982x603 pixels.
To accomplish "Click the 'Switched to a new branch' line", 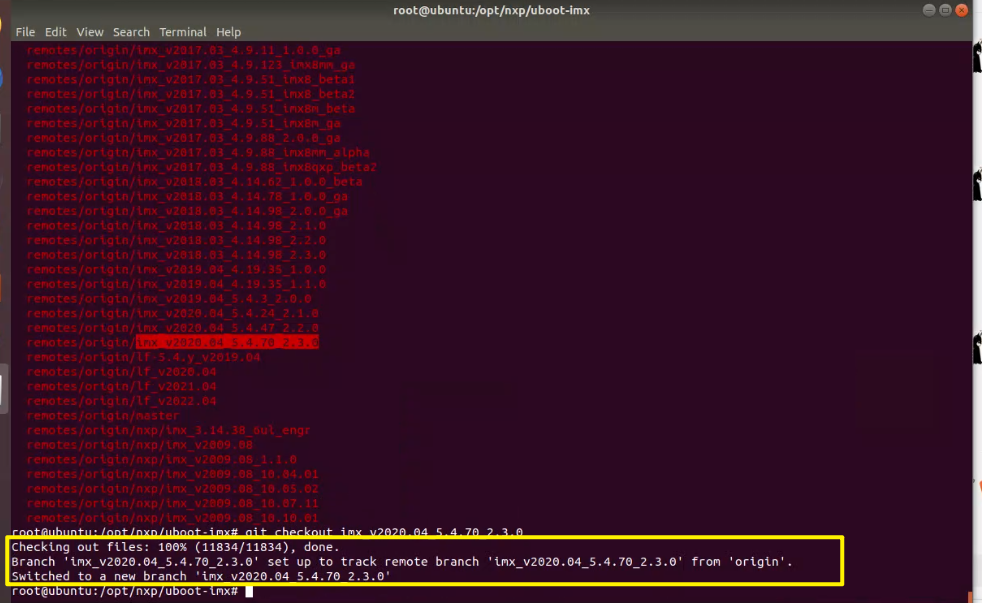I will pos(201,576).
